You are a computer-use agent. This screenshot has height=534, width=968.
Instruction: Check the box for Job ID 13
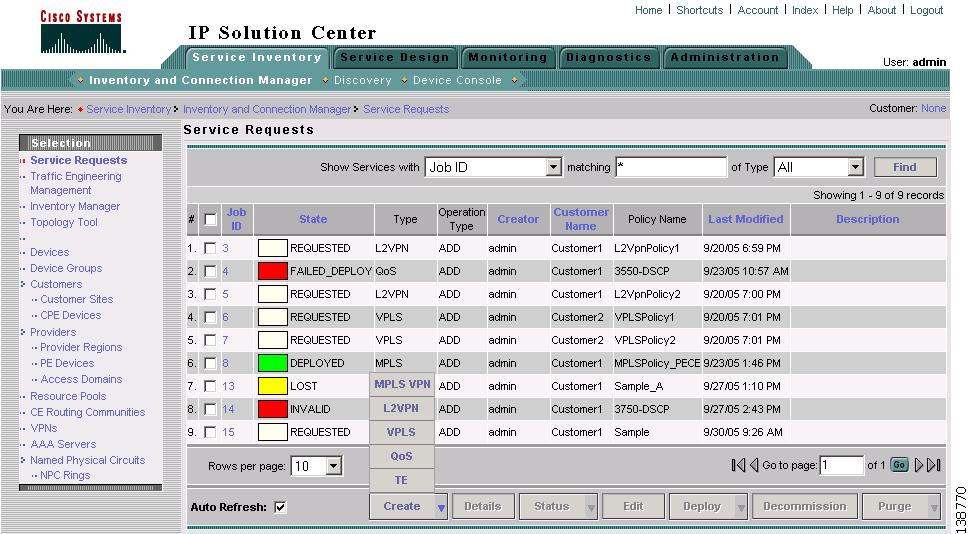(x=210, y=386)
